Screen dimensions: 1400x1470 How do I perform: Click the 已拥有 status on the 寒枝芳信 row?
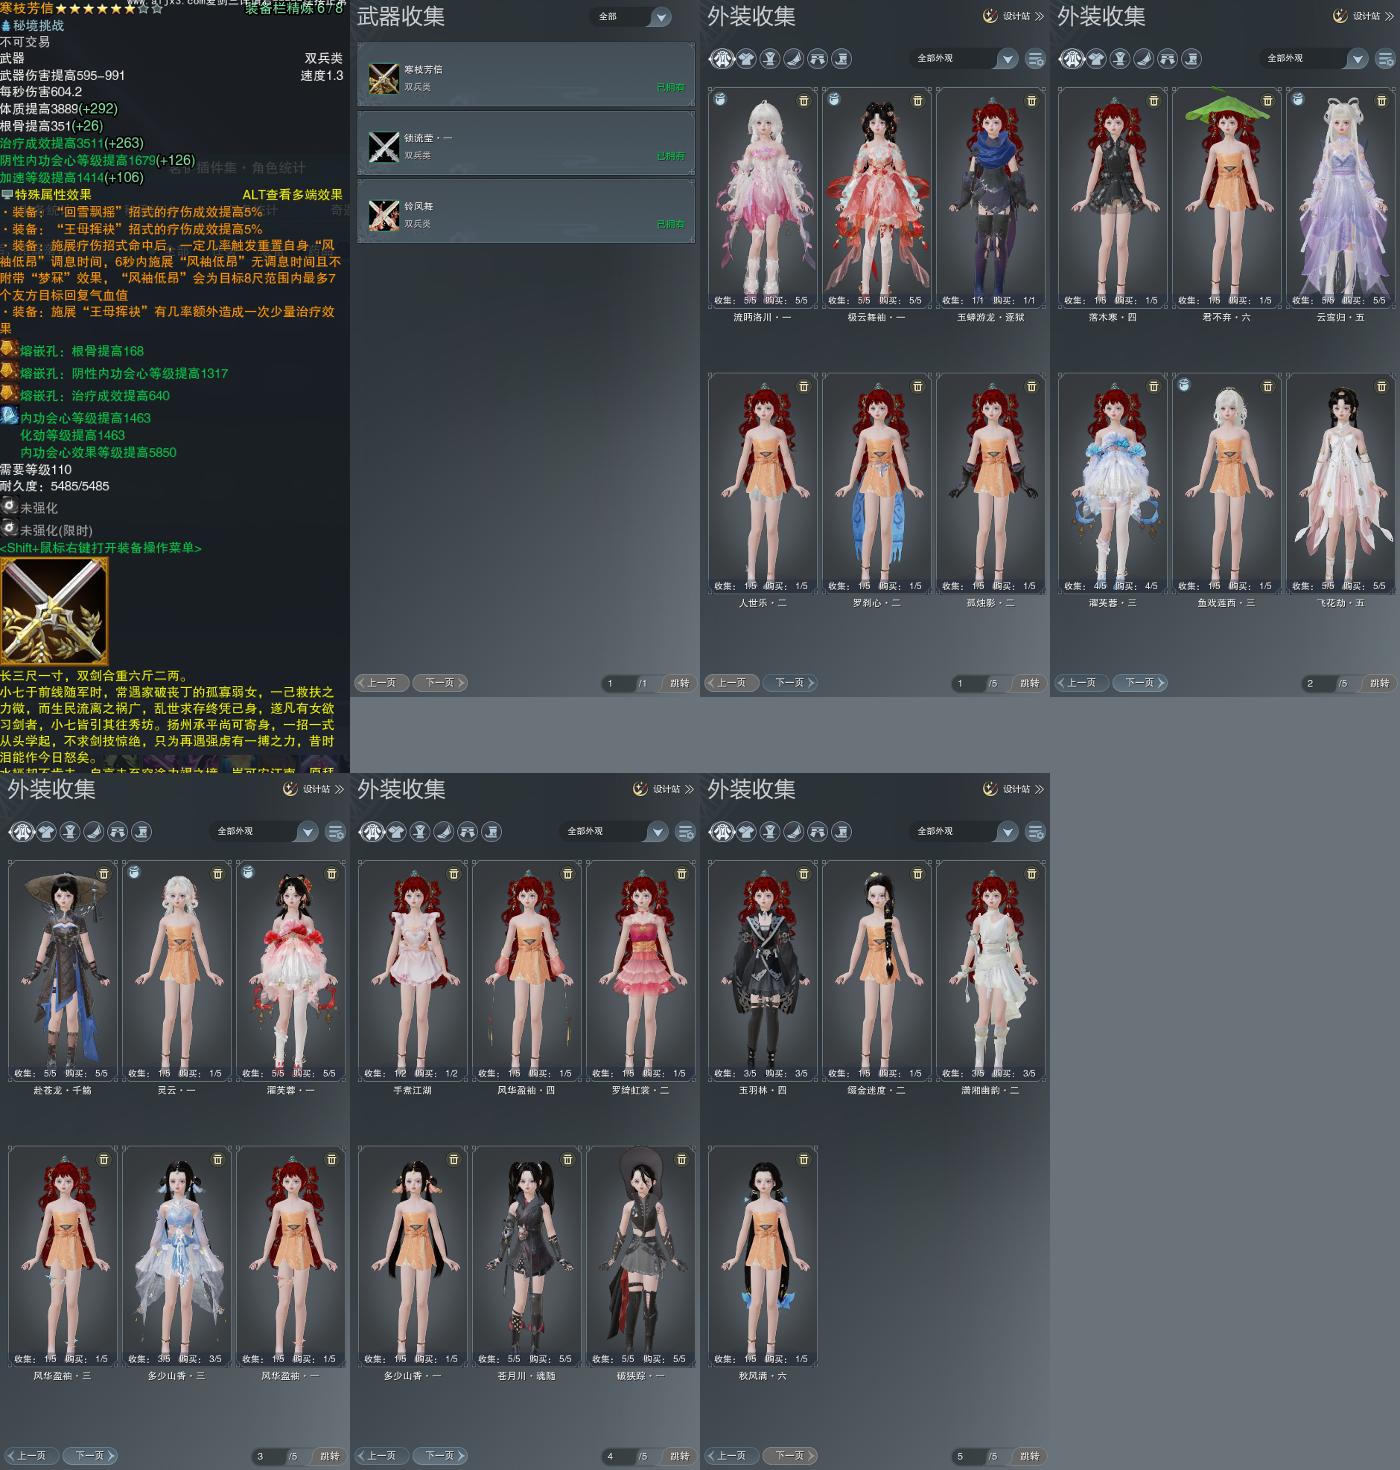coord(671,88)
